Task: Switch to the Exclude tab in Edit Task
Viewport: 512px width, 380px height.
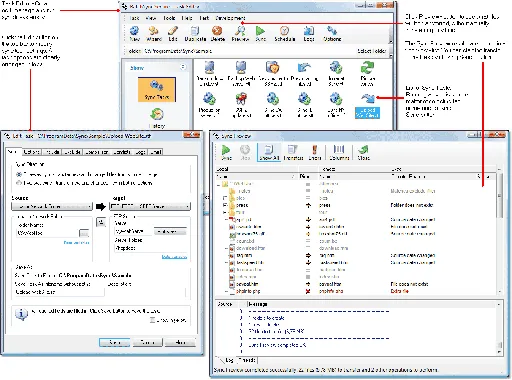Action: click(x=72, y=152)
